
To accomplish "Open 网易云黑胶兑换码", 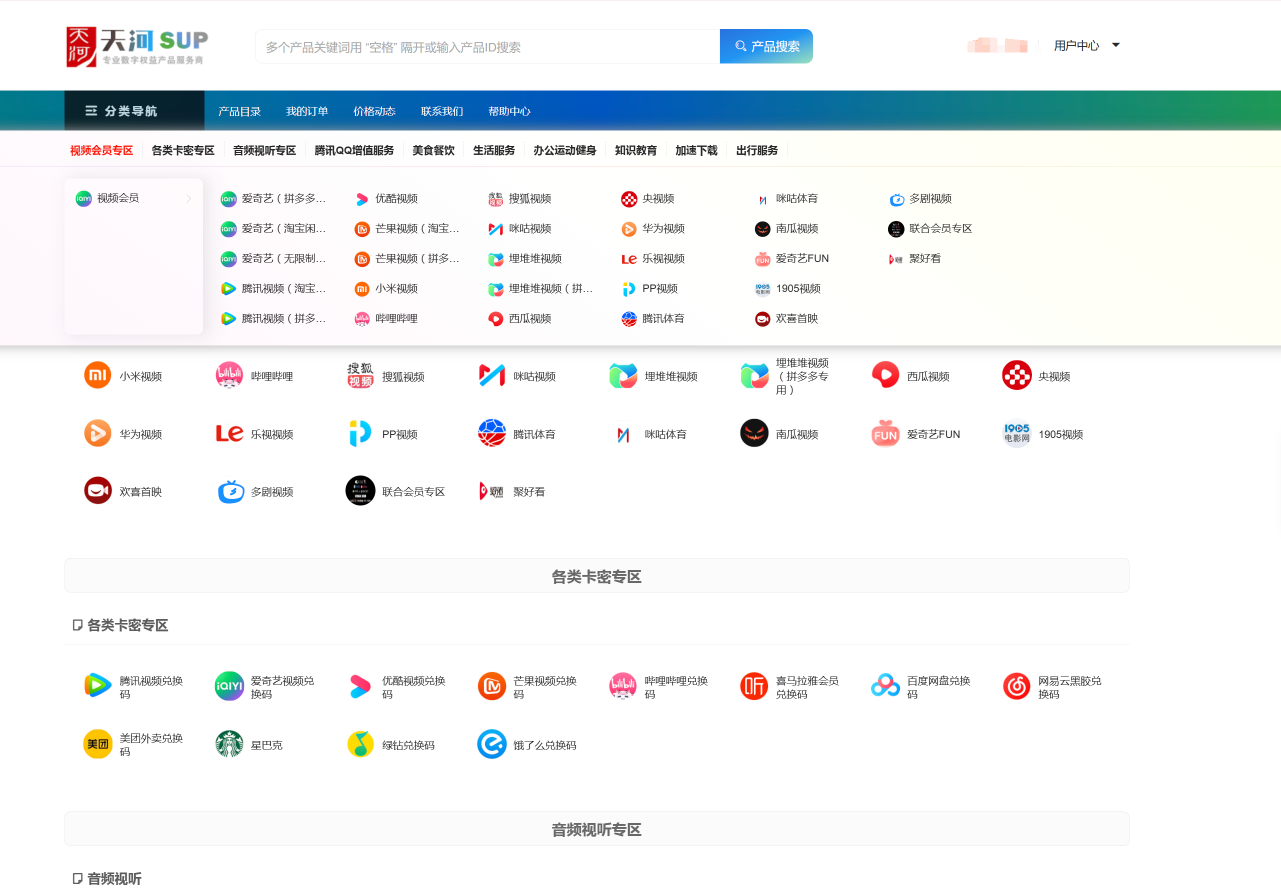I will click(1016, 685).
